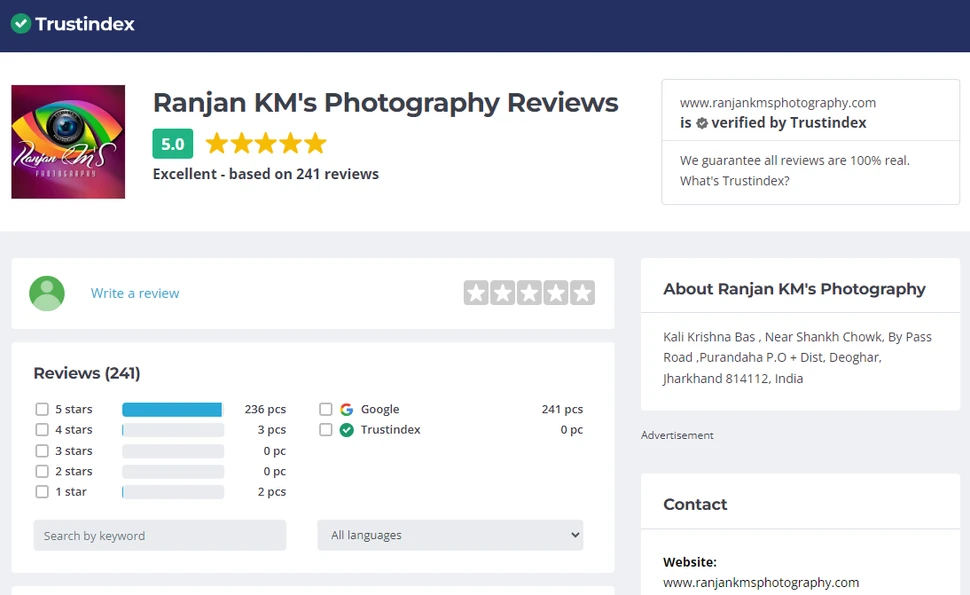
Task: Click the Trustindex check icon in filters
Action: pos(346,430)
